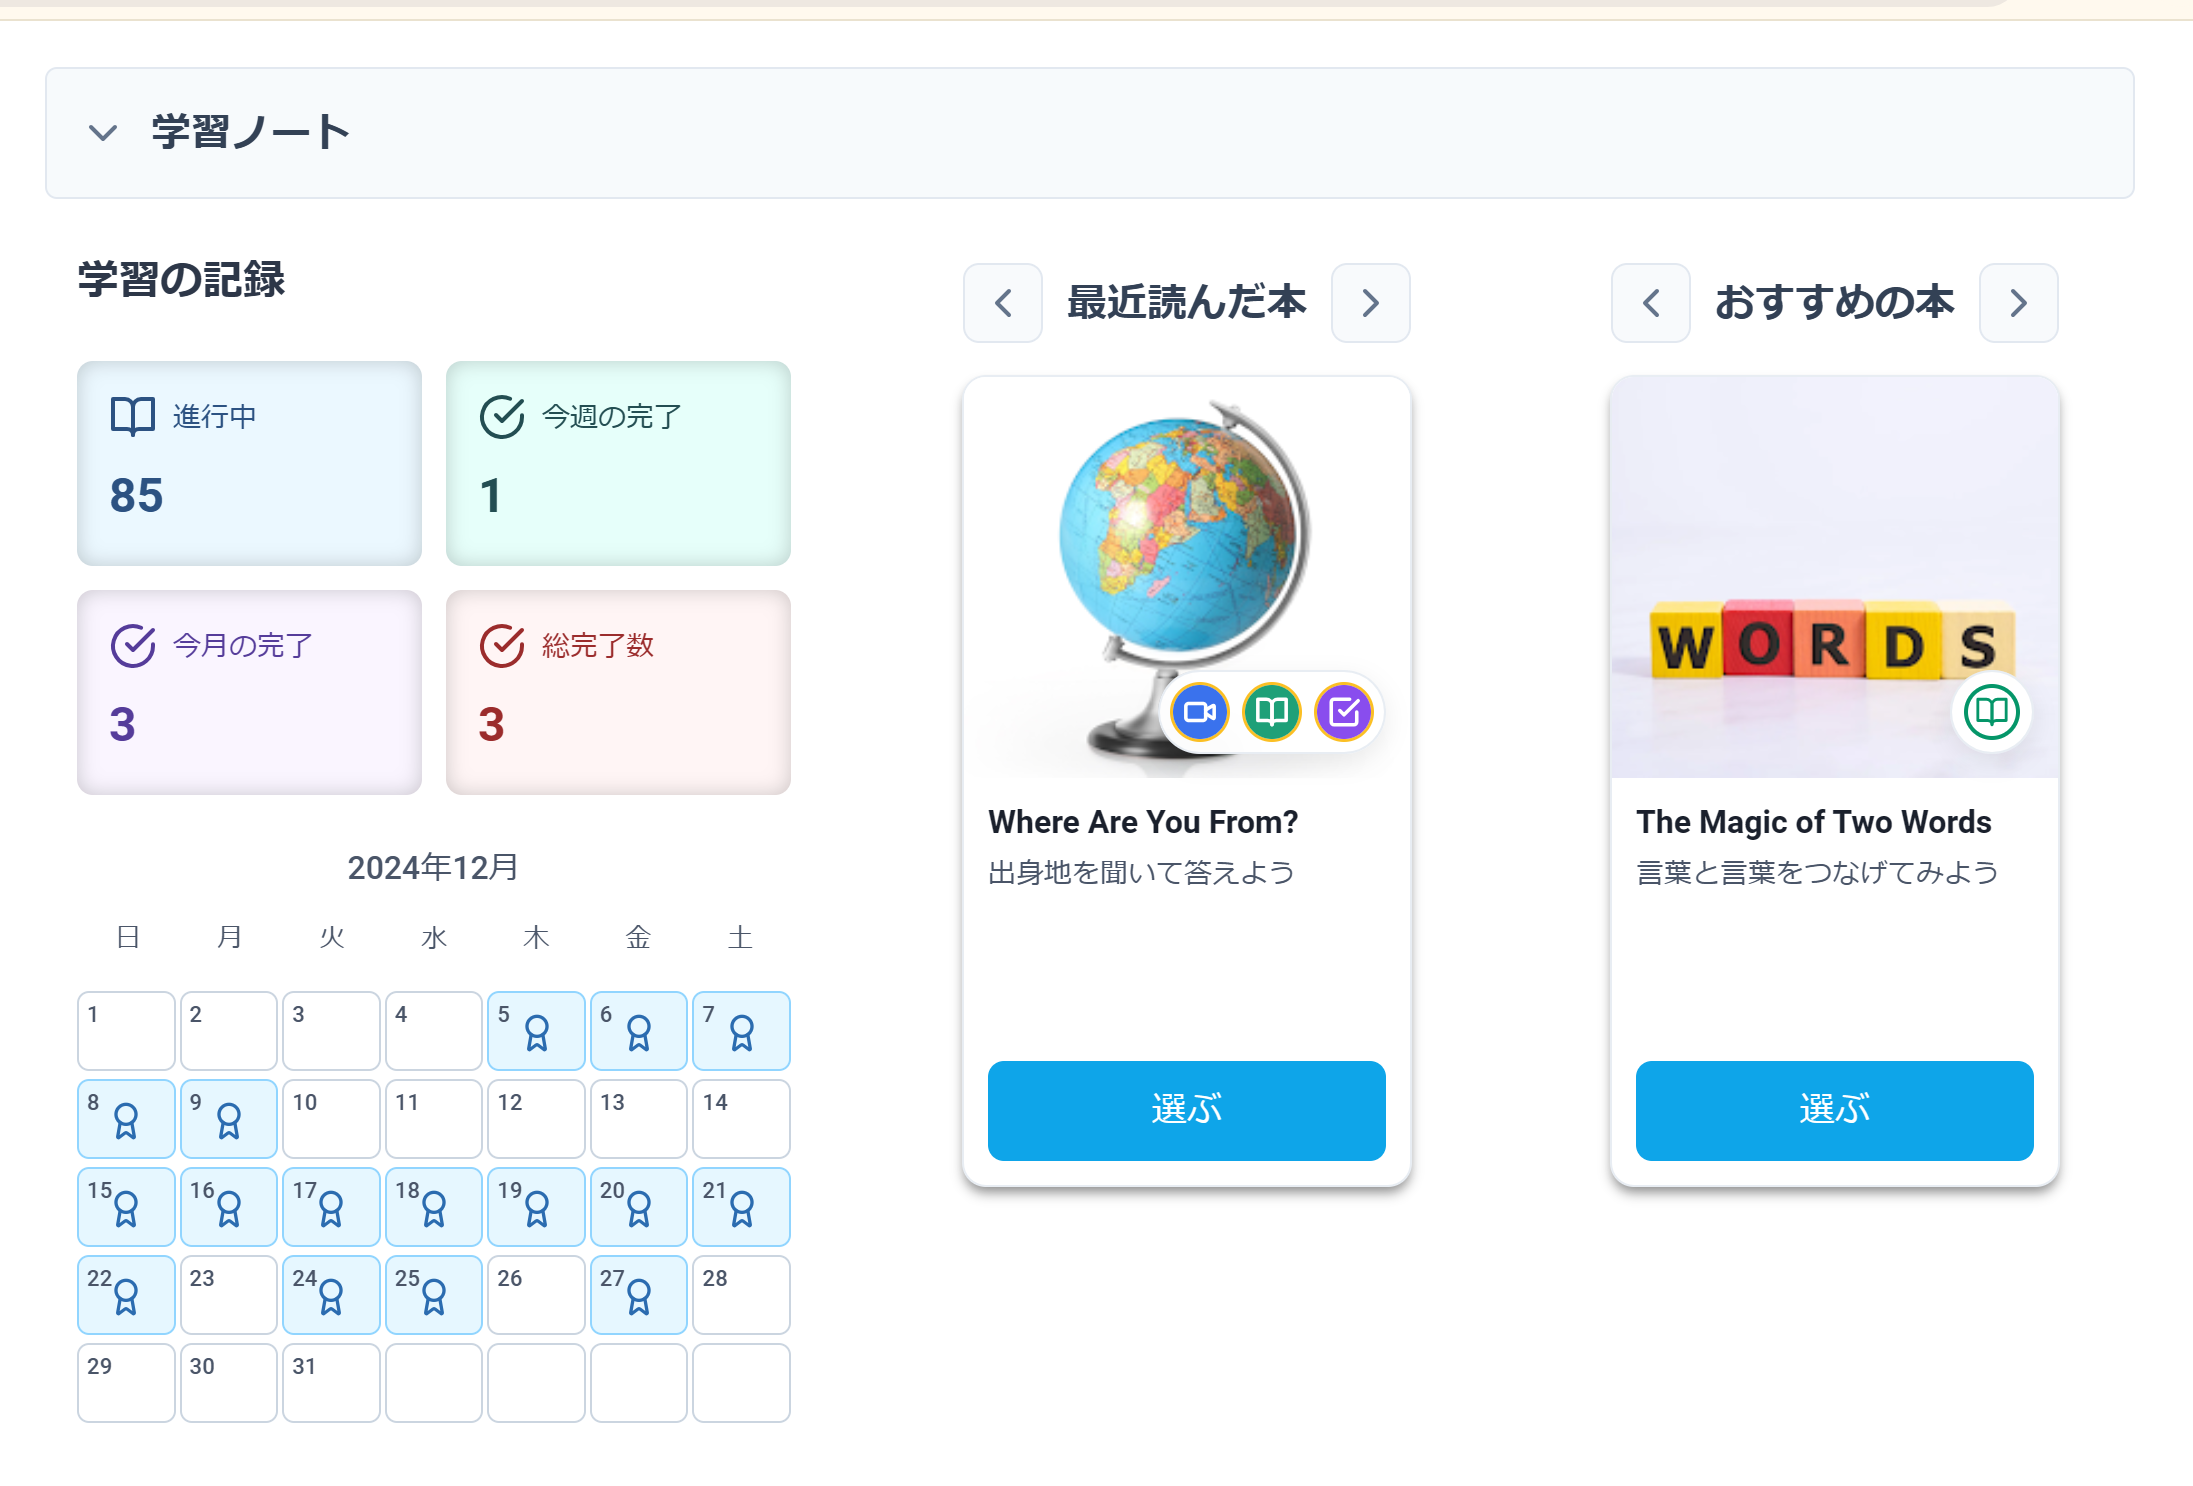Collapse the 学習ノート section chevron
The width and height of the screenshot is (2193, 1486).
pyautogui.click(x=103, y=132)
